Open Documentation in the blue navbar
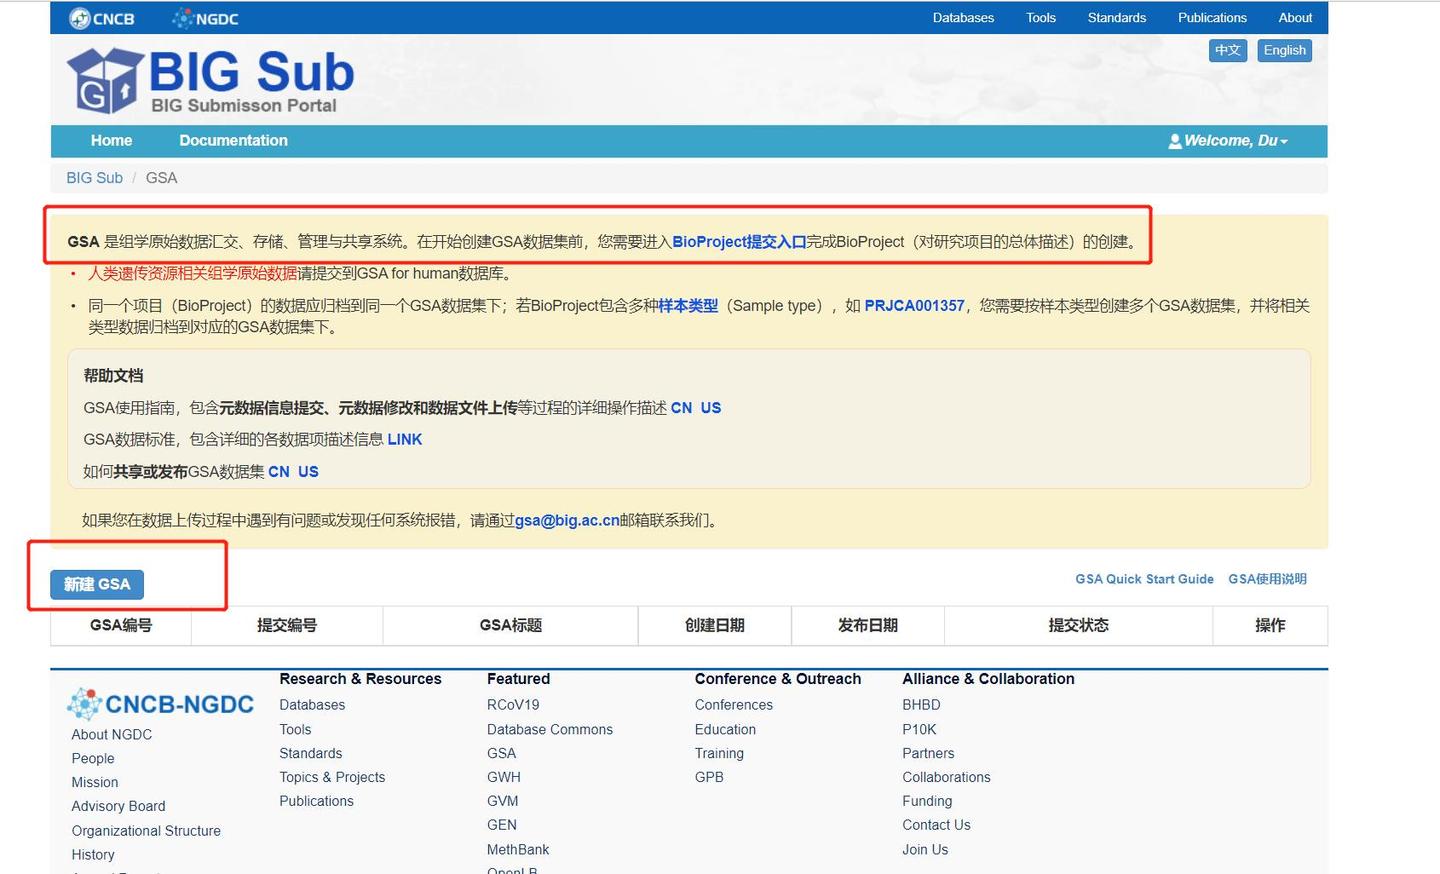1440x874 pixels. [x=233, y=141]
